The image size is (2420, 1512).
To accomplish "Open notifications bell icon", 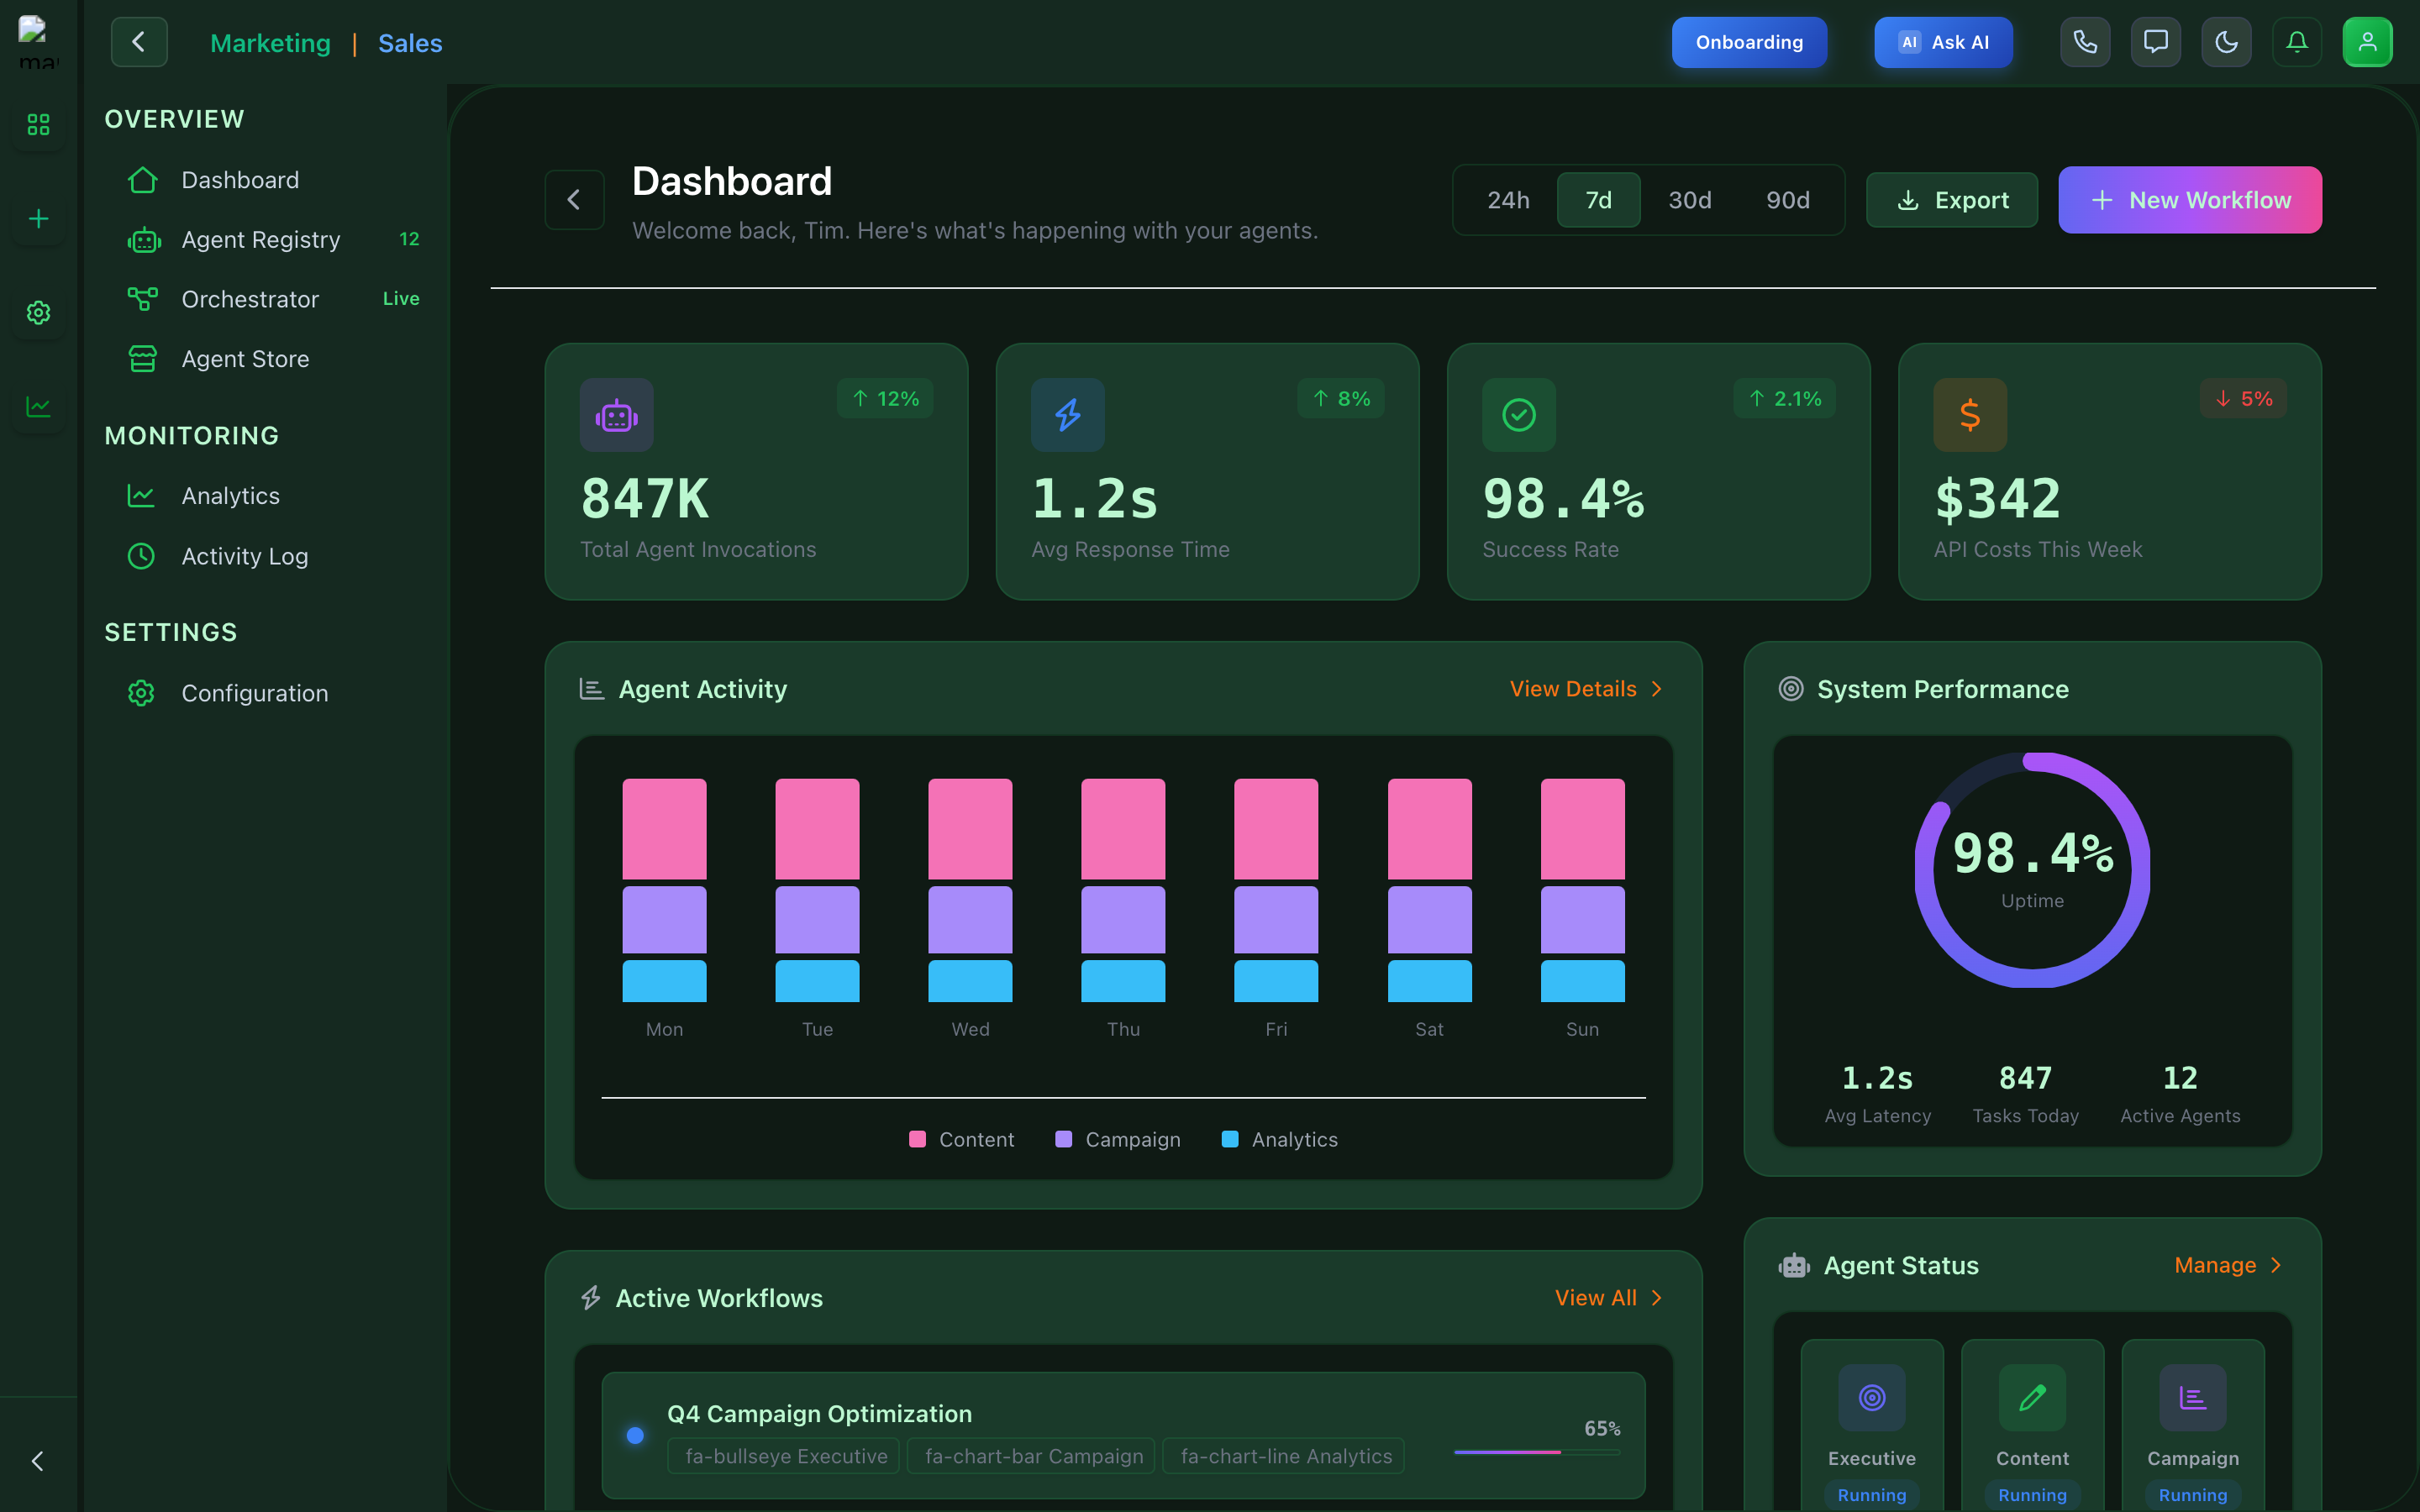I will [2297, 42].
